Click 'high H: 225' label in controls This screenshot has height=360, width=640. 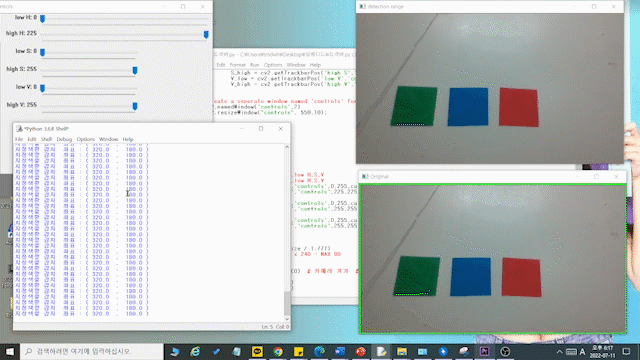[21, 33]
